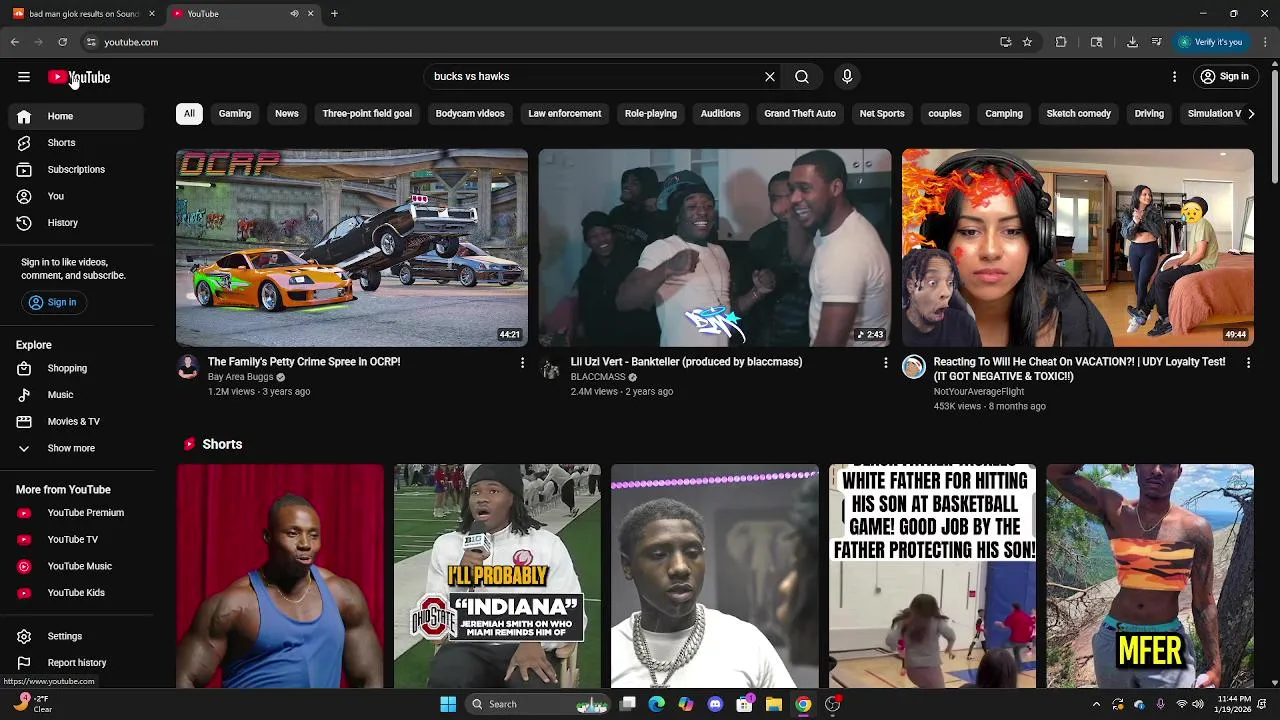Open options for The Family's Petty Crime Spree video

(x=522, y=363)
